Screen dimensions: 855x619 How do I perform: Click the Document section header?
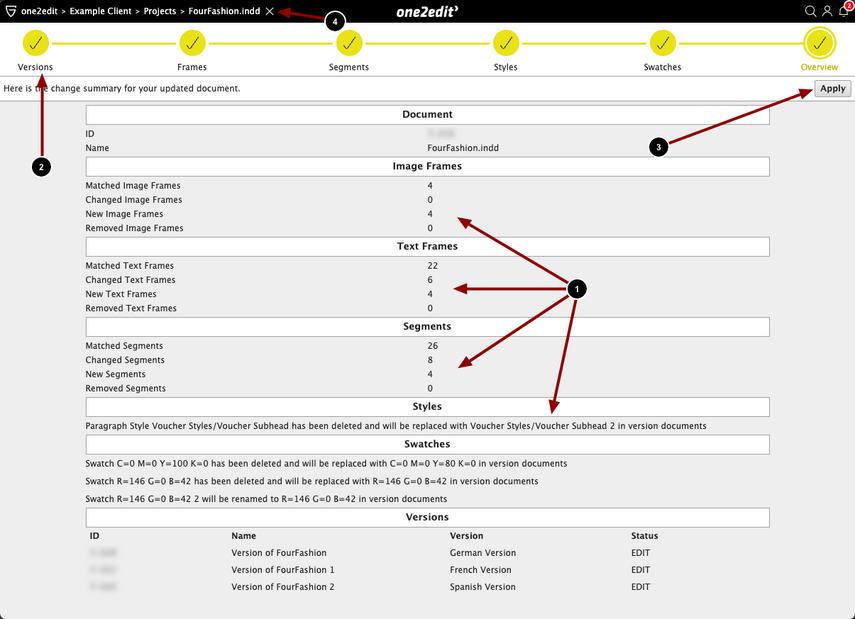428,115
